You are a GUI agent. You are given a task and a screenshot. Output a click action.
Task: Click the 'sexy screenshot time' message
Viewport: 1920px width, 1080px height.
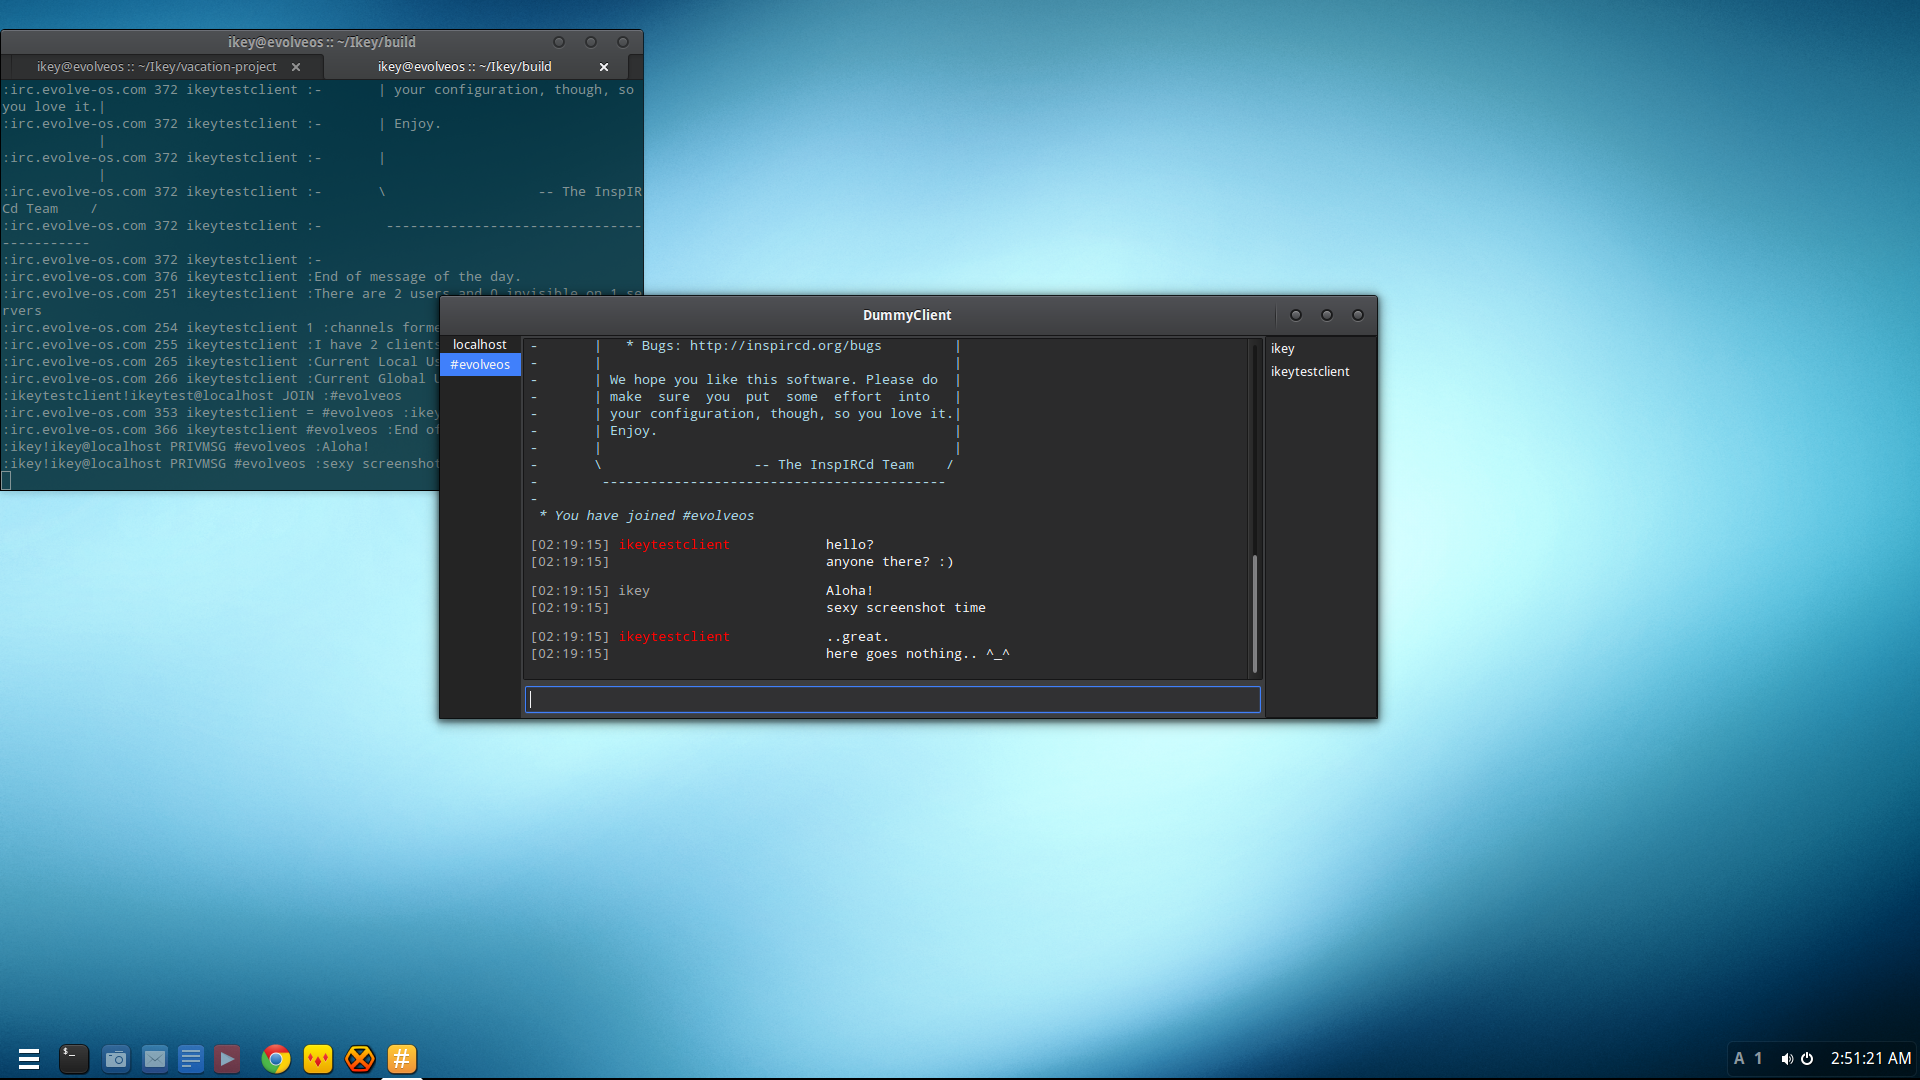tap(906, 608)
